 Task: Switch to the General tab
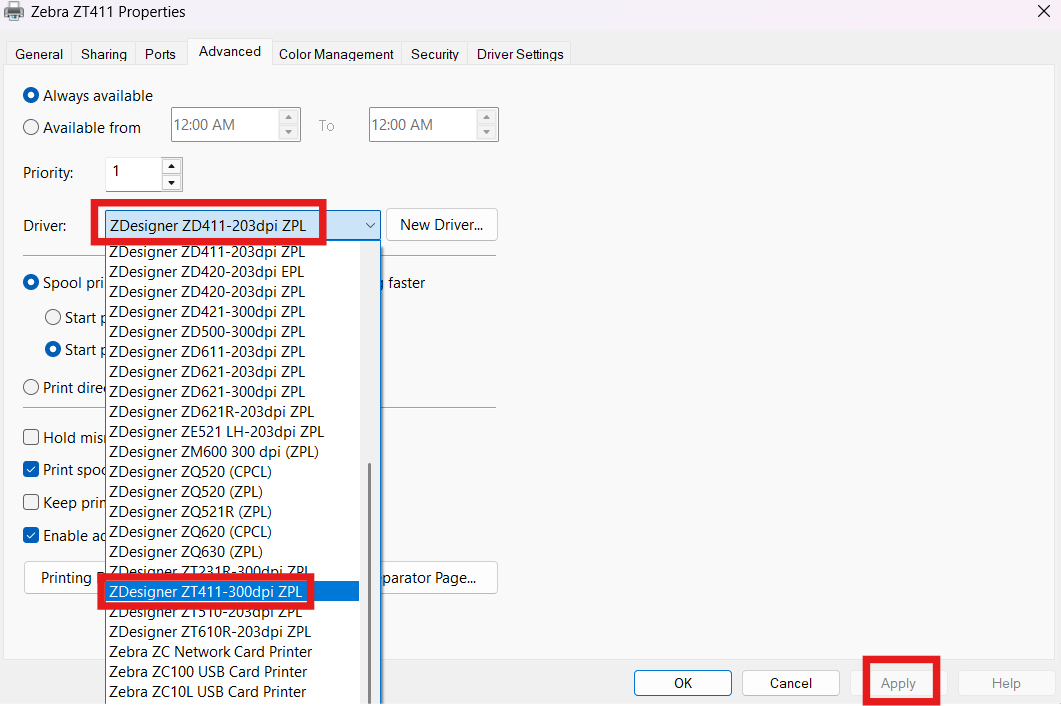39,54
